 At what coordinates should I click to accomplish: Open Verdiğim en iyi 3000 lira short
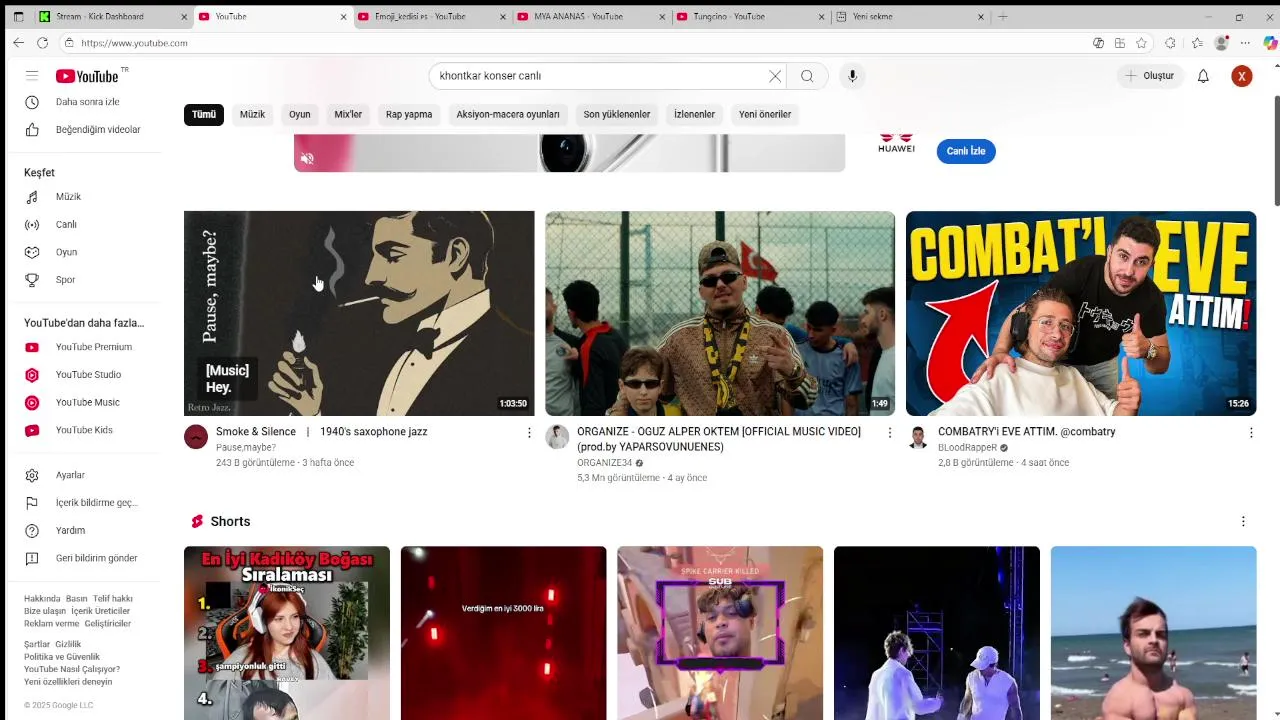tap(503, 633)
